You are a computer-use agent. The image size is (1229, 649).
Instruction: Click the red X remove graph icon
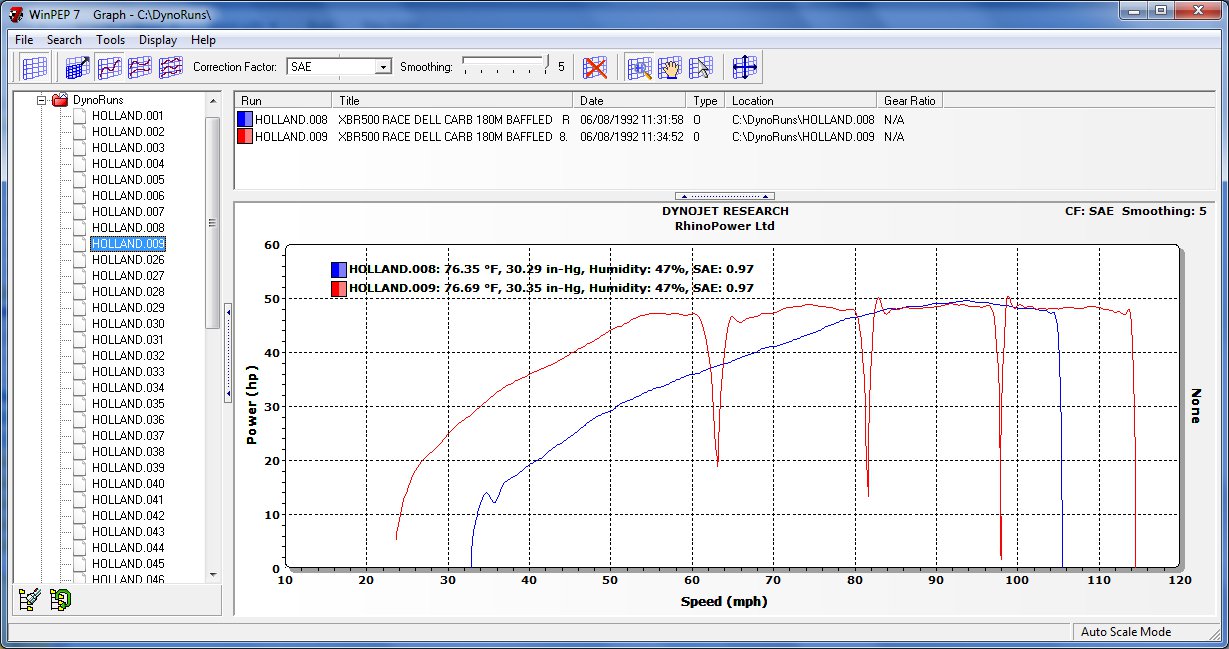[596, 67]
